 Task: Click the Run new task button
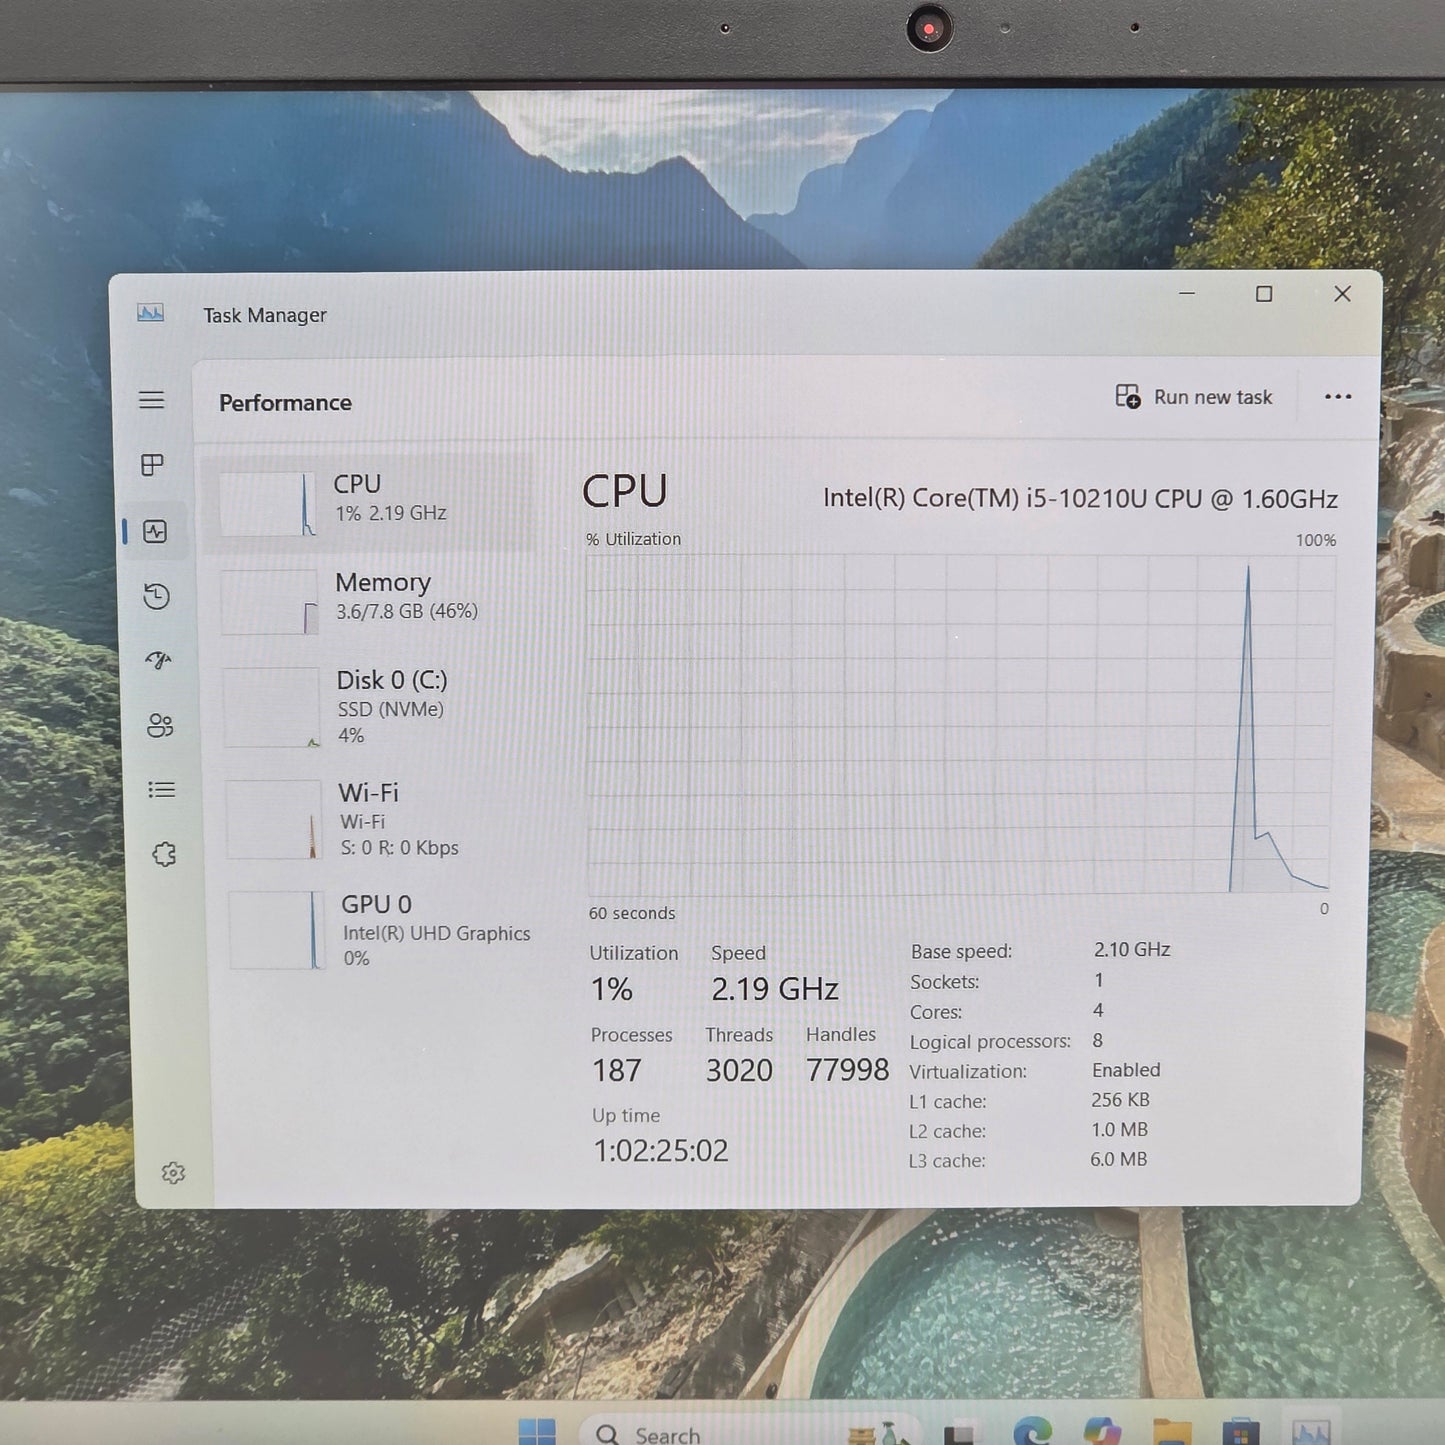tap(1194, 397)
